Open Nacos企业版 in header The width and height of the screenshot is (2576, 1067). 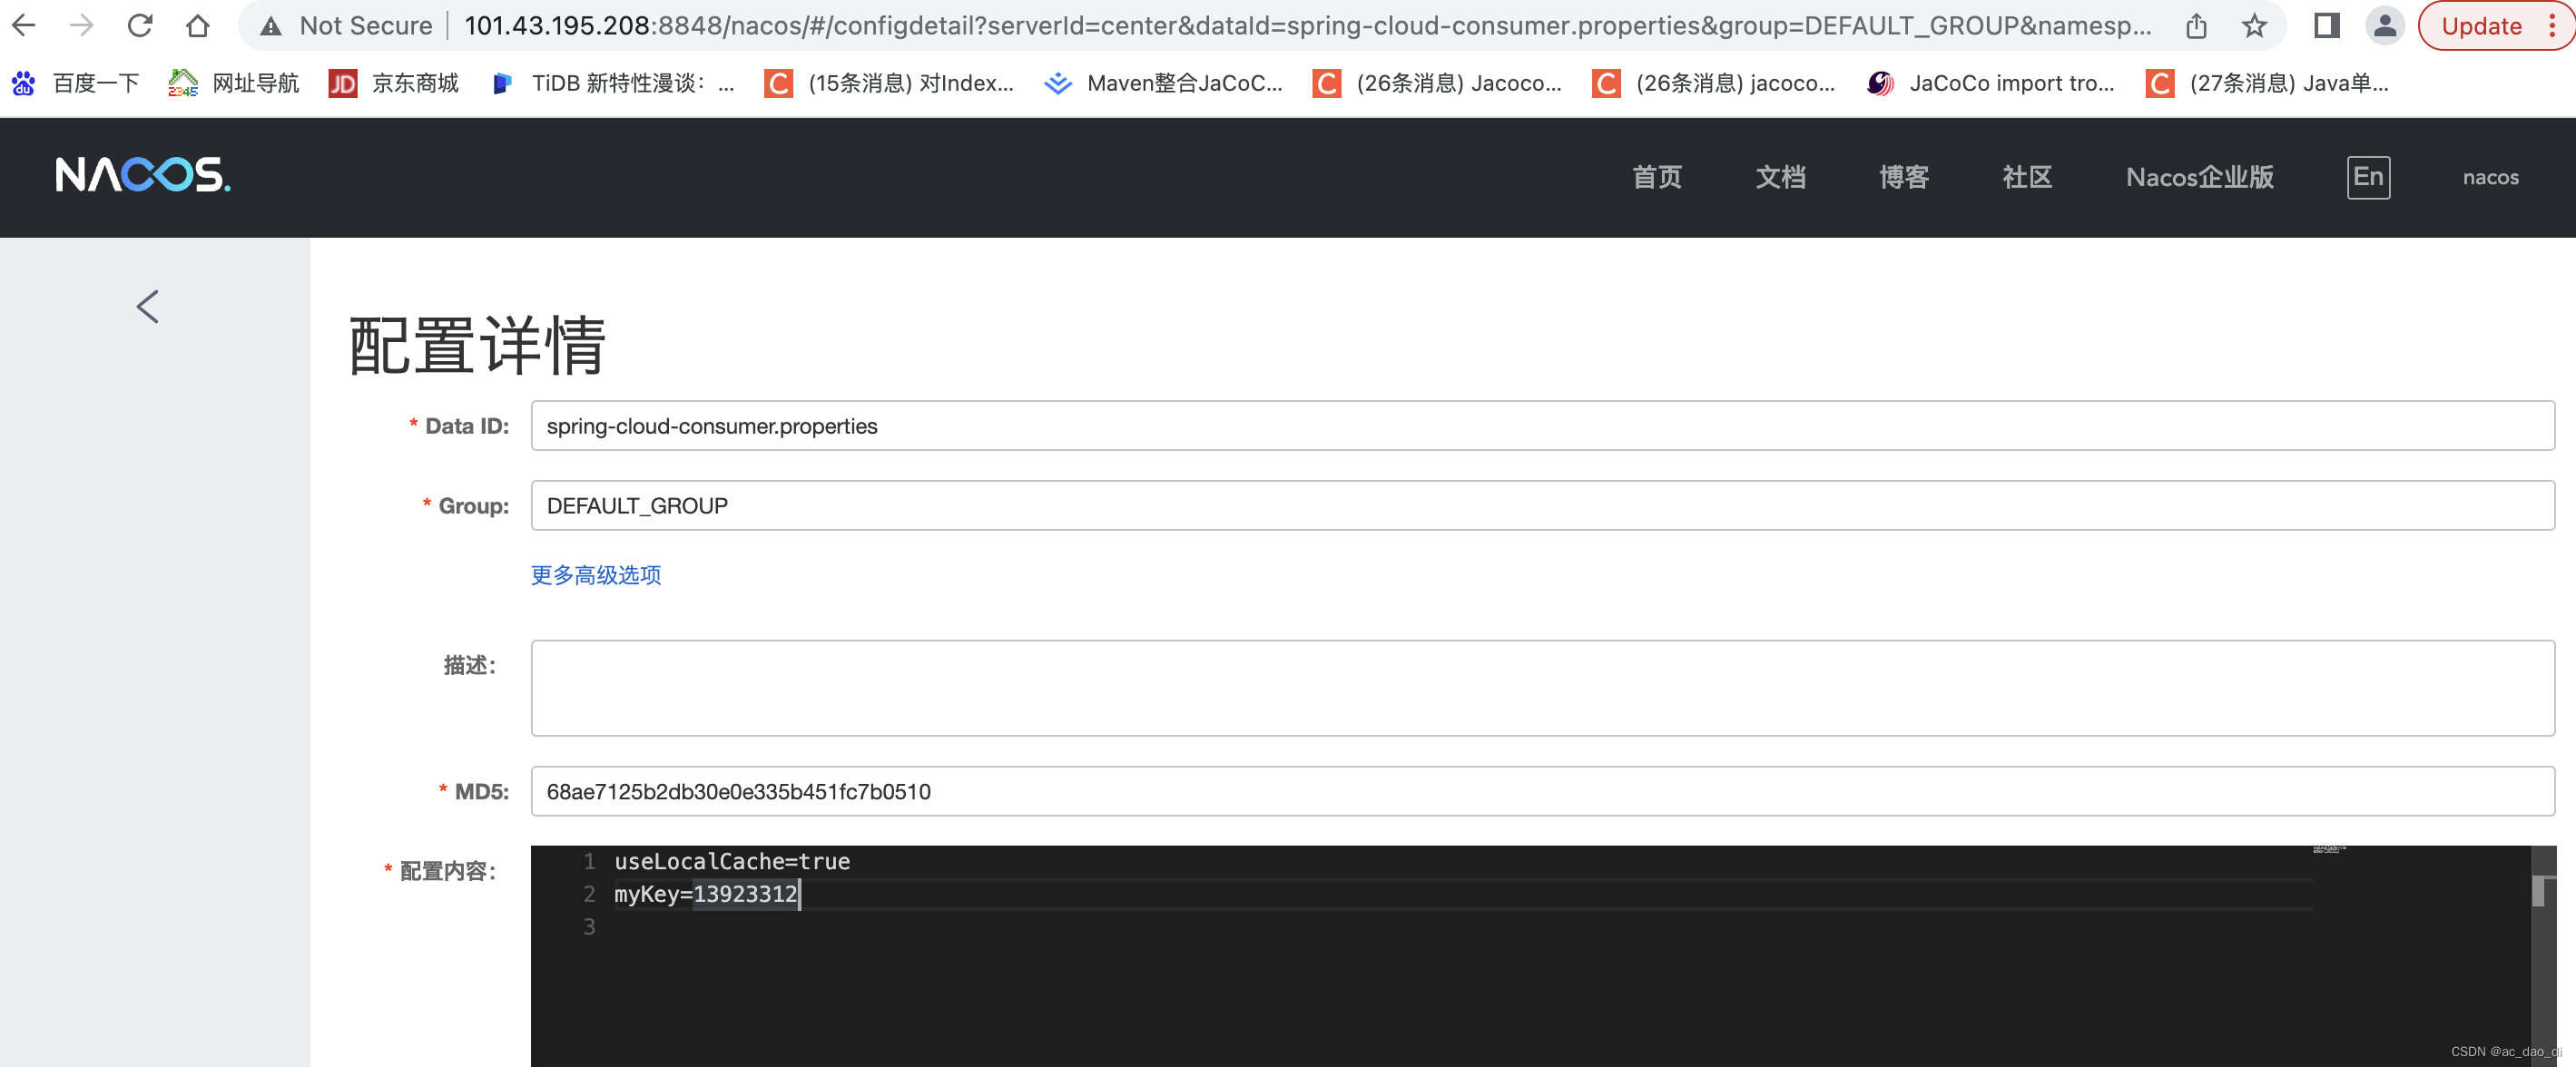click(2200, 177)
